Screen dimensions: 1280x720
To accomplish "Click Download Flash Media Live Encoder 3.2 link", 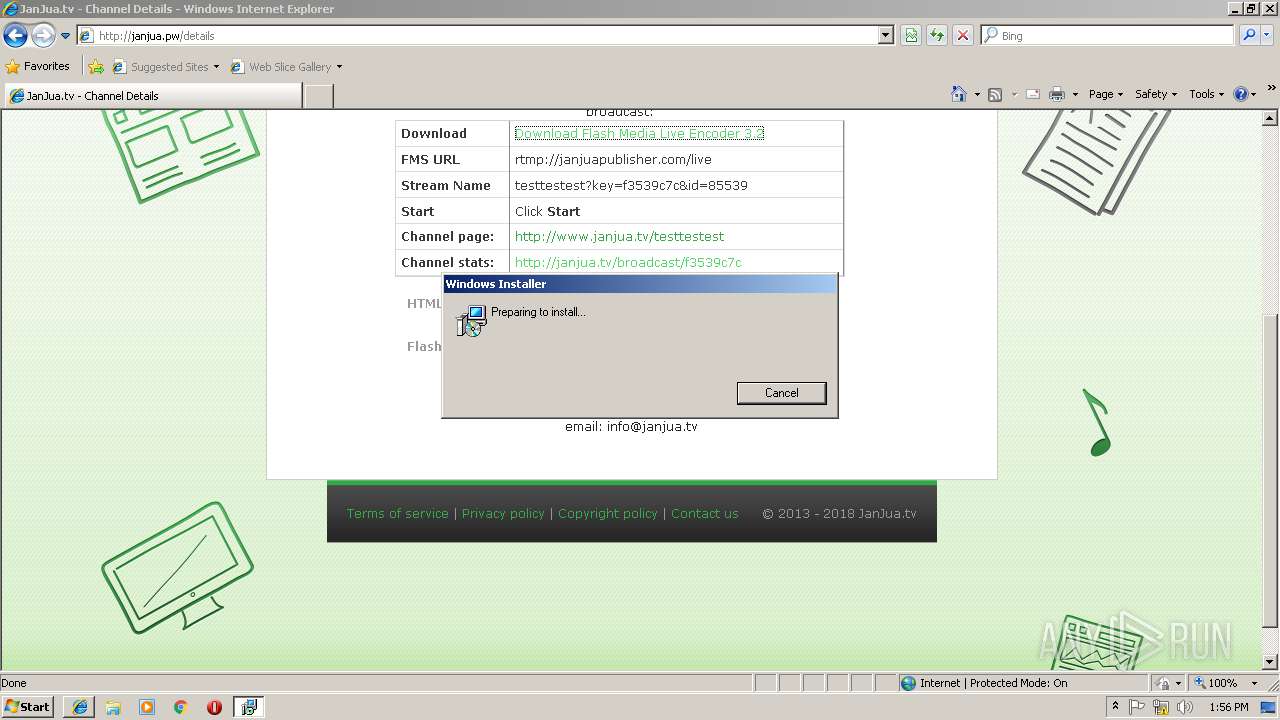I will click(639, 133).
